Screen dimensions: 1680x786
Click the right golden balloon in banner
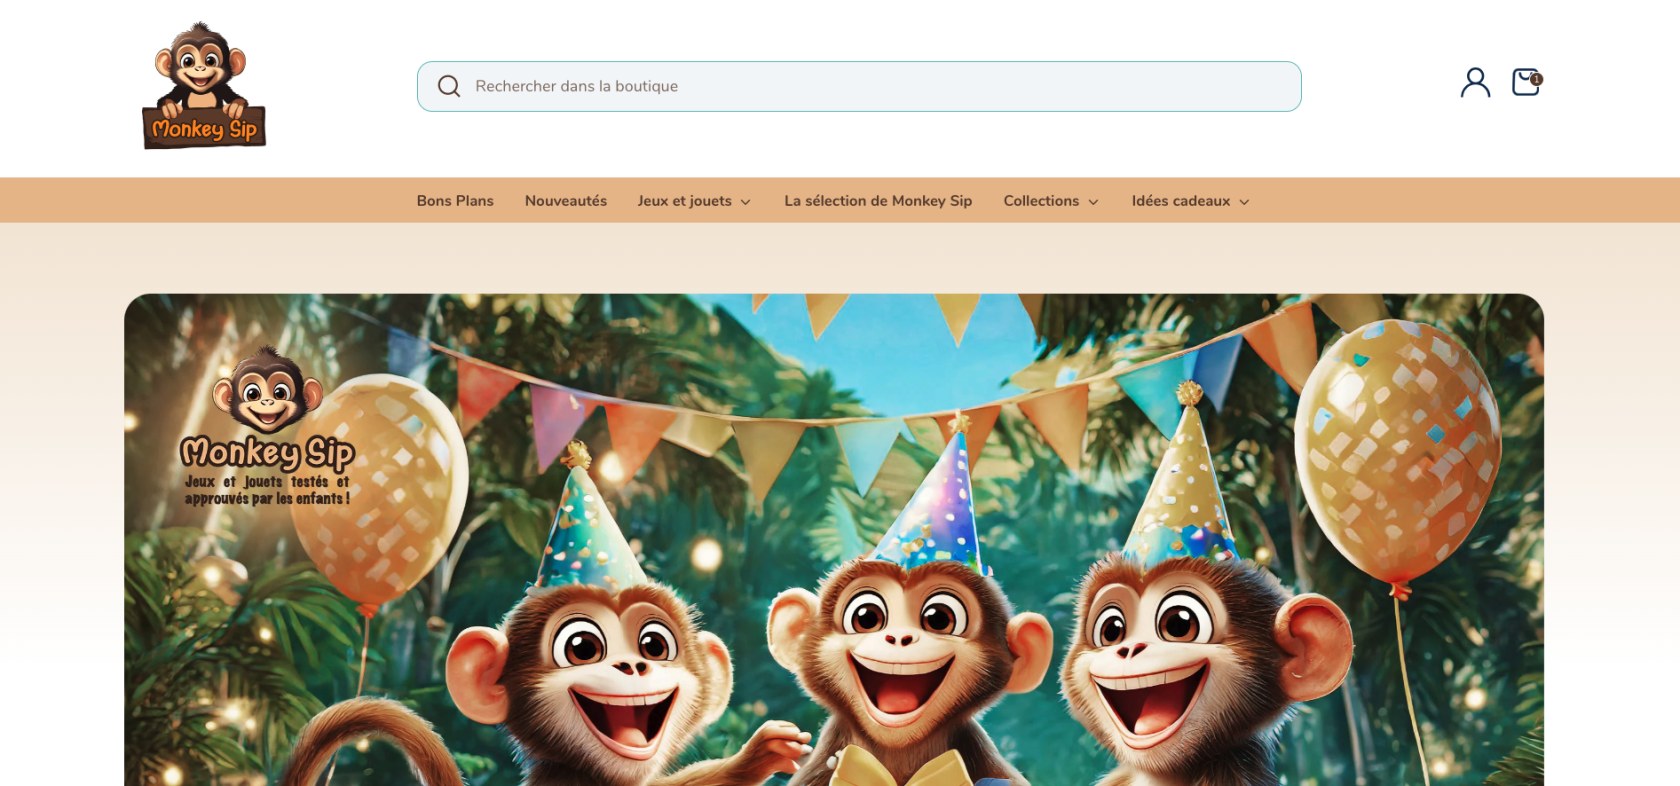(1397, 450)
